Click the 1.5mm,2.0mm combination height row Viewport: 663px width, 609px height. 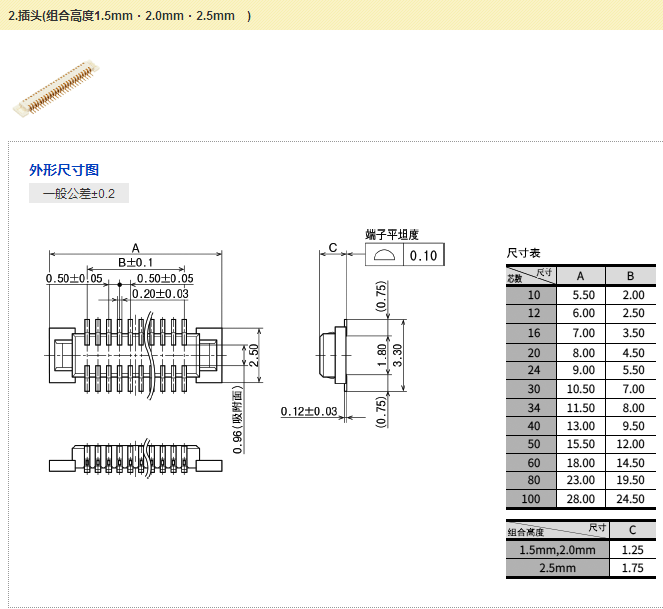[557, 550]
